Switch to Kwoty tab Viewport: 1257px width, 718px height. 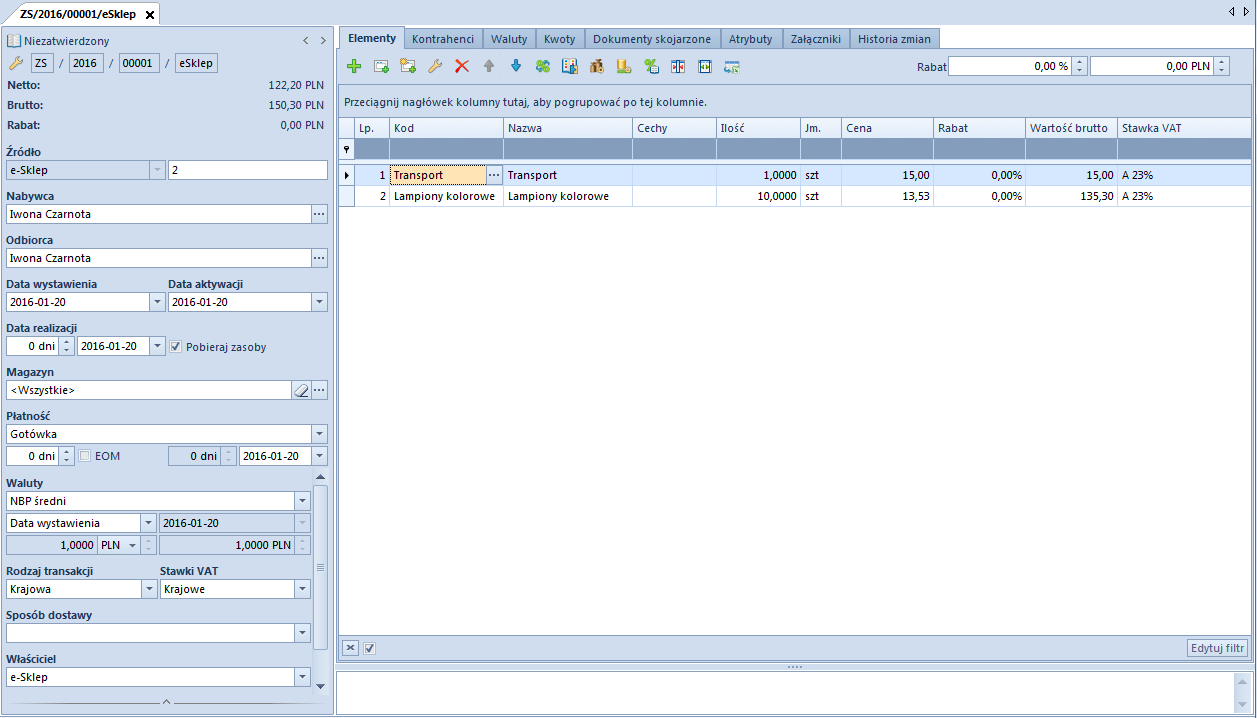click(560, 39)
